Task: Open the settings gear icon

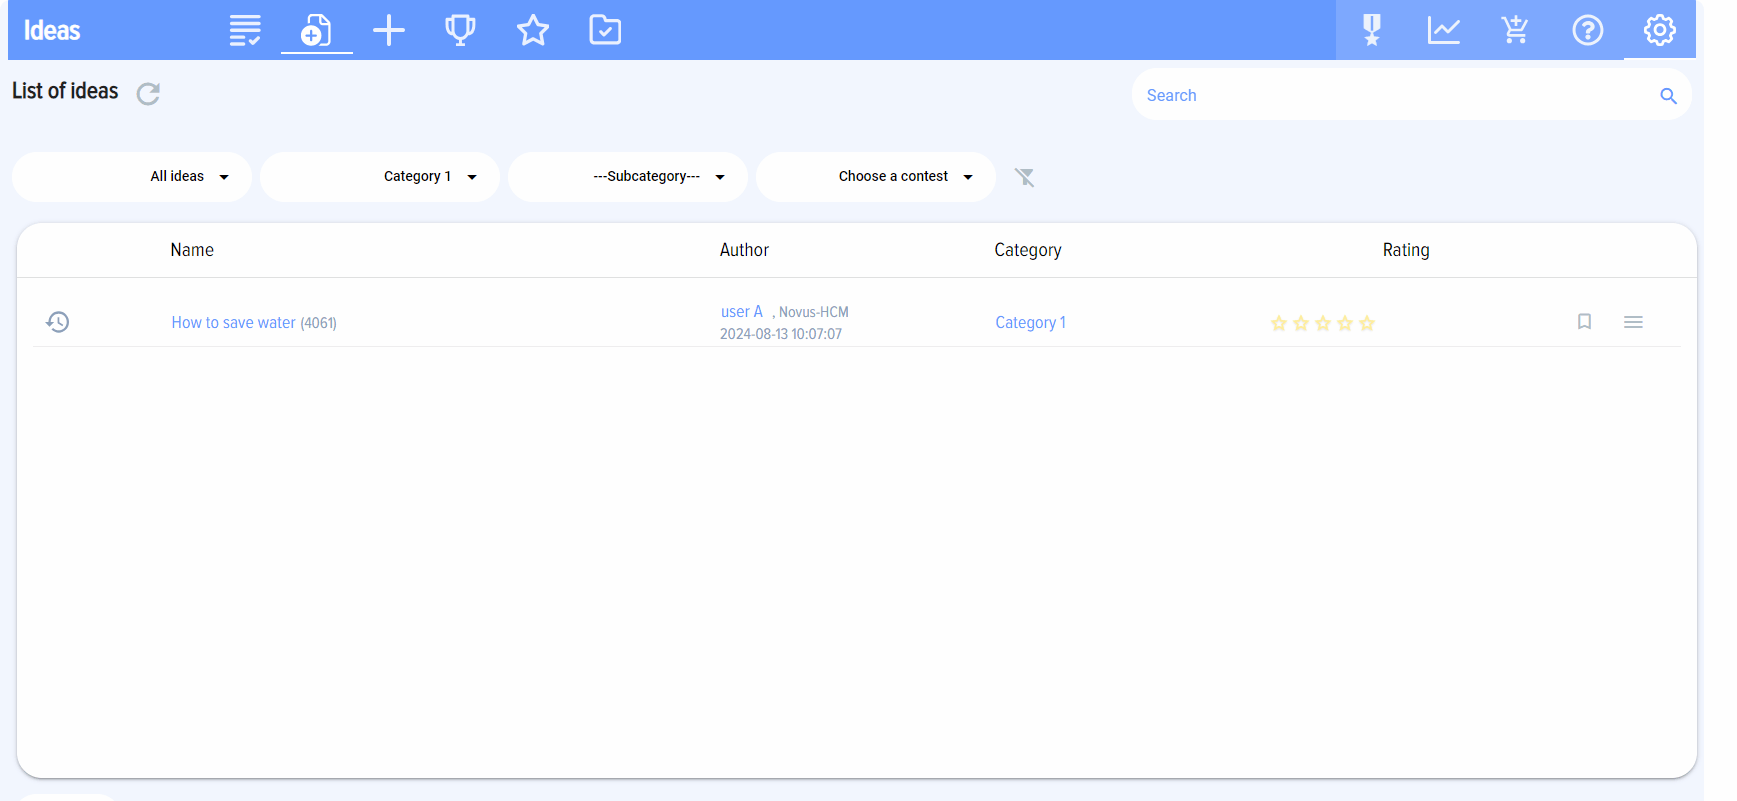Action: tap(1659, 30)
